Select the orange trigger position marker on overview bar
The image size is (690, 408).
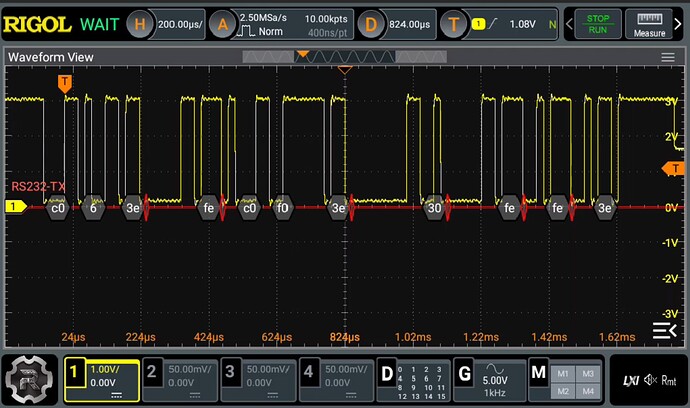point(302,54)
